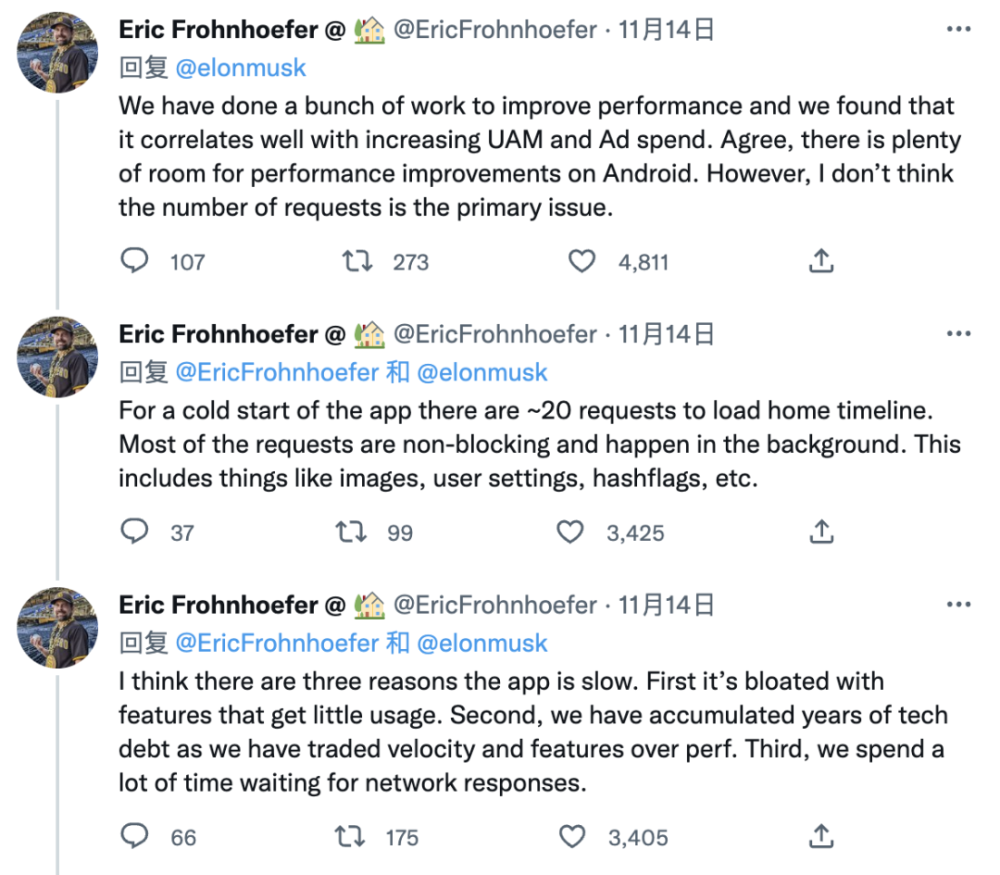This screenshot has height=875, width=1000.
Task: Retweet the post with 99 retweets
Action: pos(351,531)
